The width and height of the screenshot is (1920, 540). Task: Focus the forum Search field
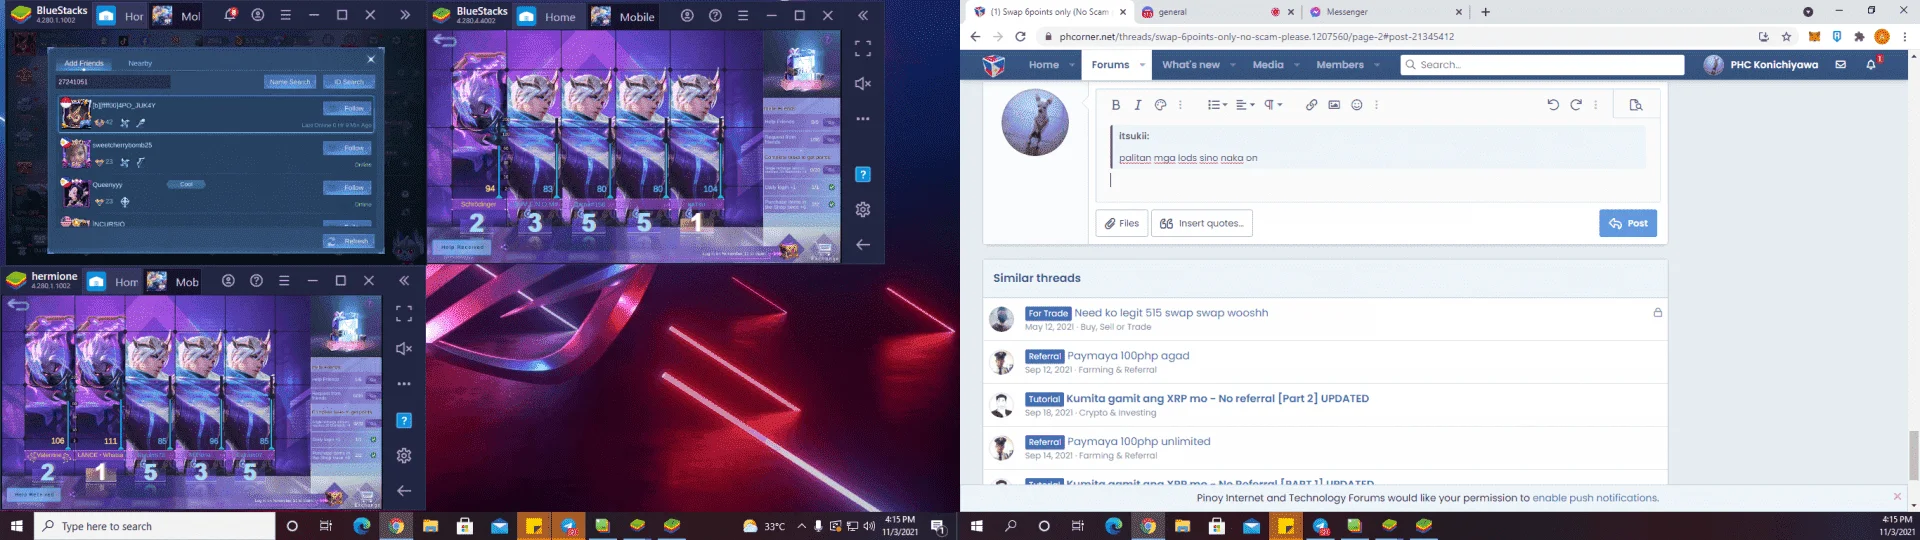pyautogui.click(x=1541, y=65)
